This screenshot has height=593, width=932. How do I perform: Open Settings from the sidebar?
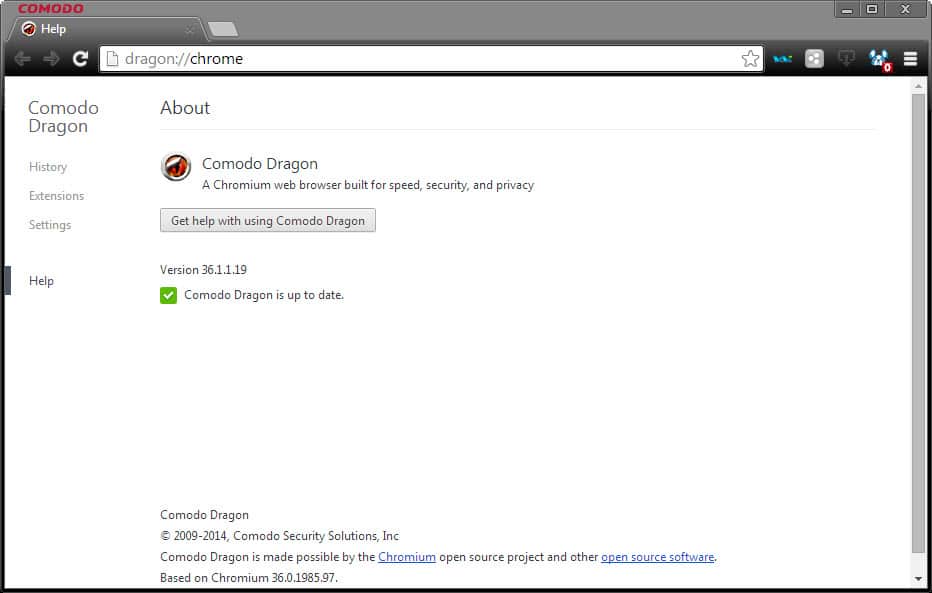50,225
